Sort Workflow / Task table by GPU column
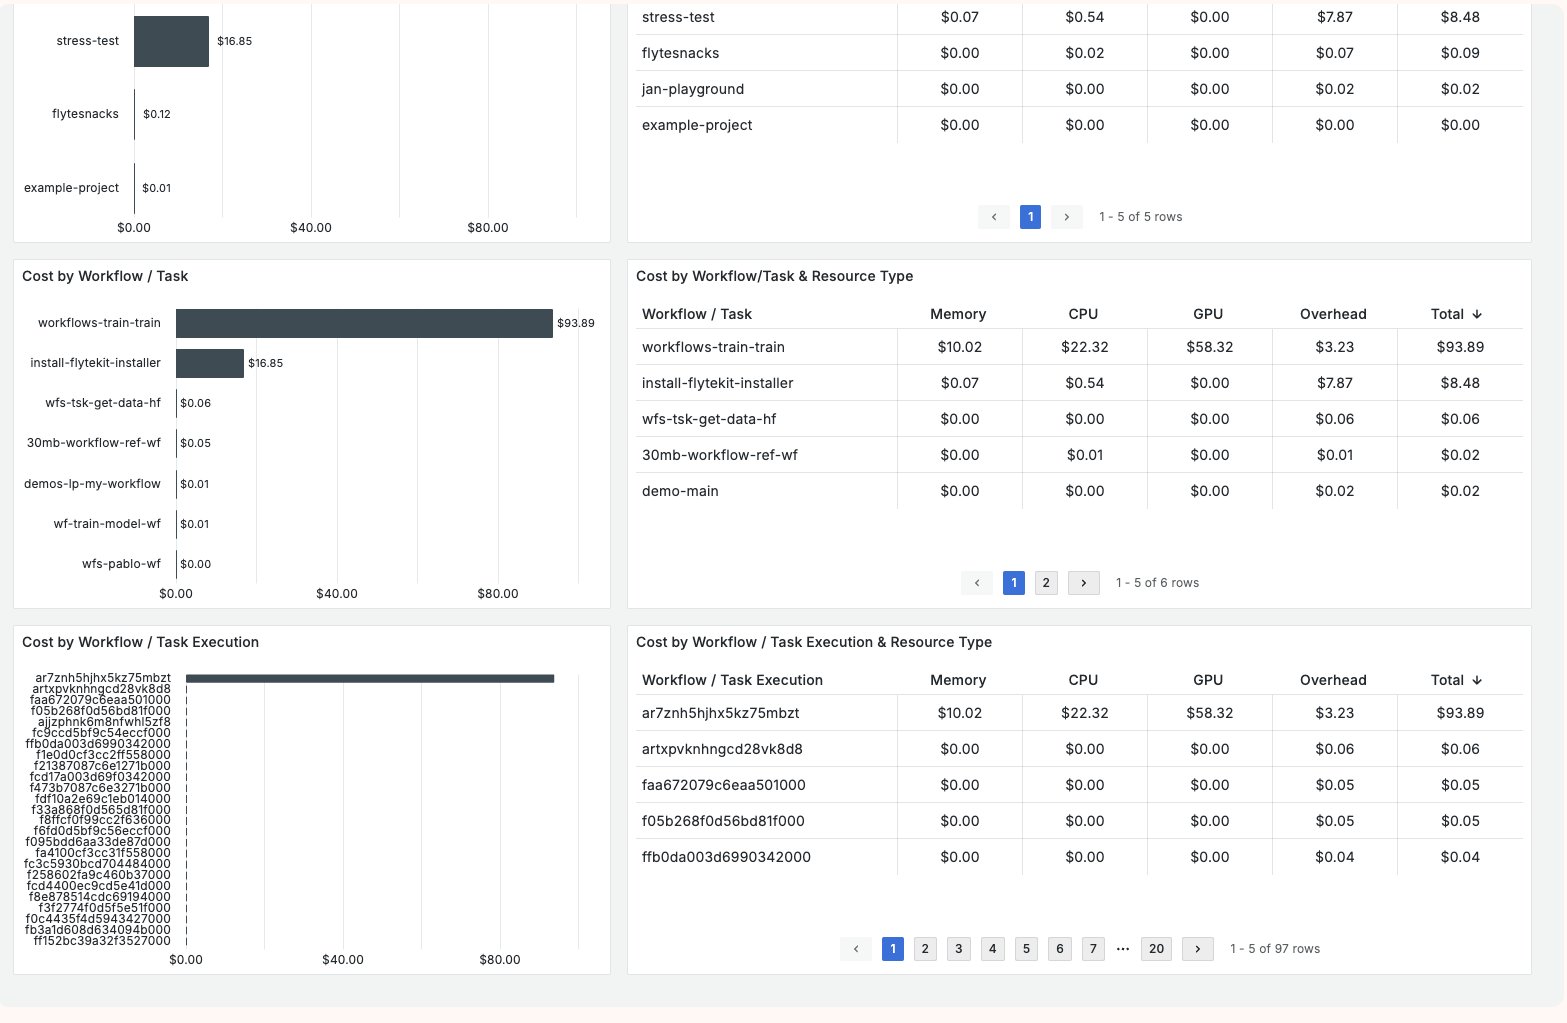 tap(1208, 314)
